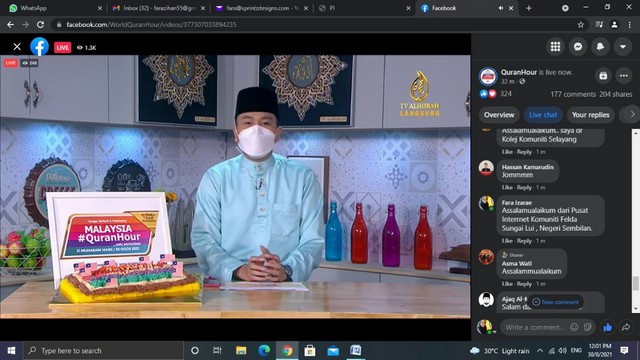Click the thumbs-up Like button by comment box
640x360 pixels.
(607, 327)
